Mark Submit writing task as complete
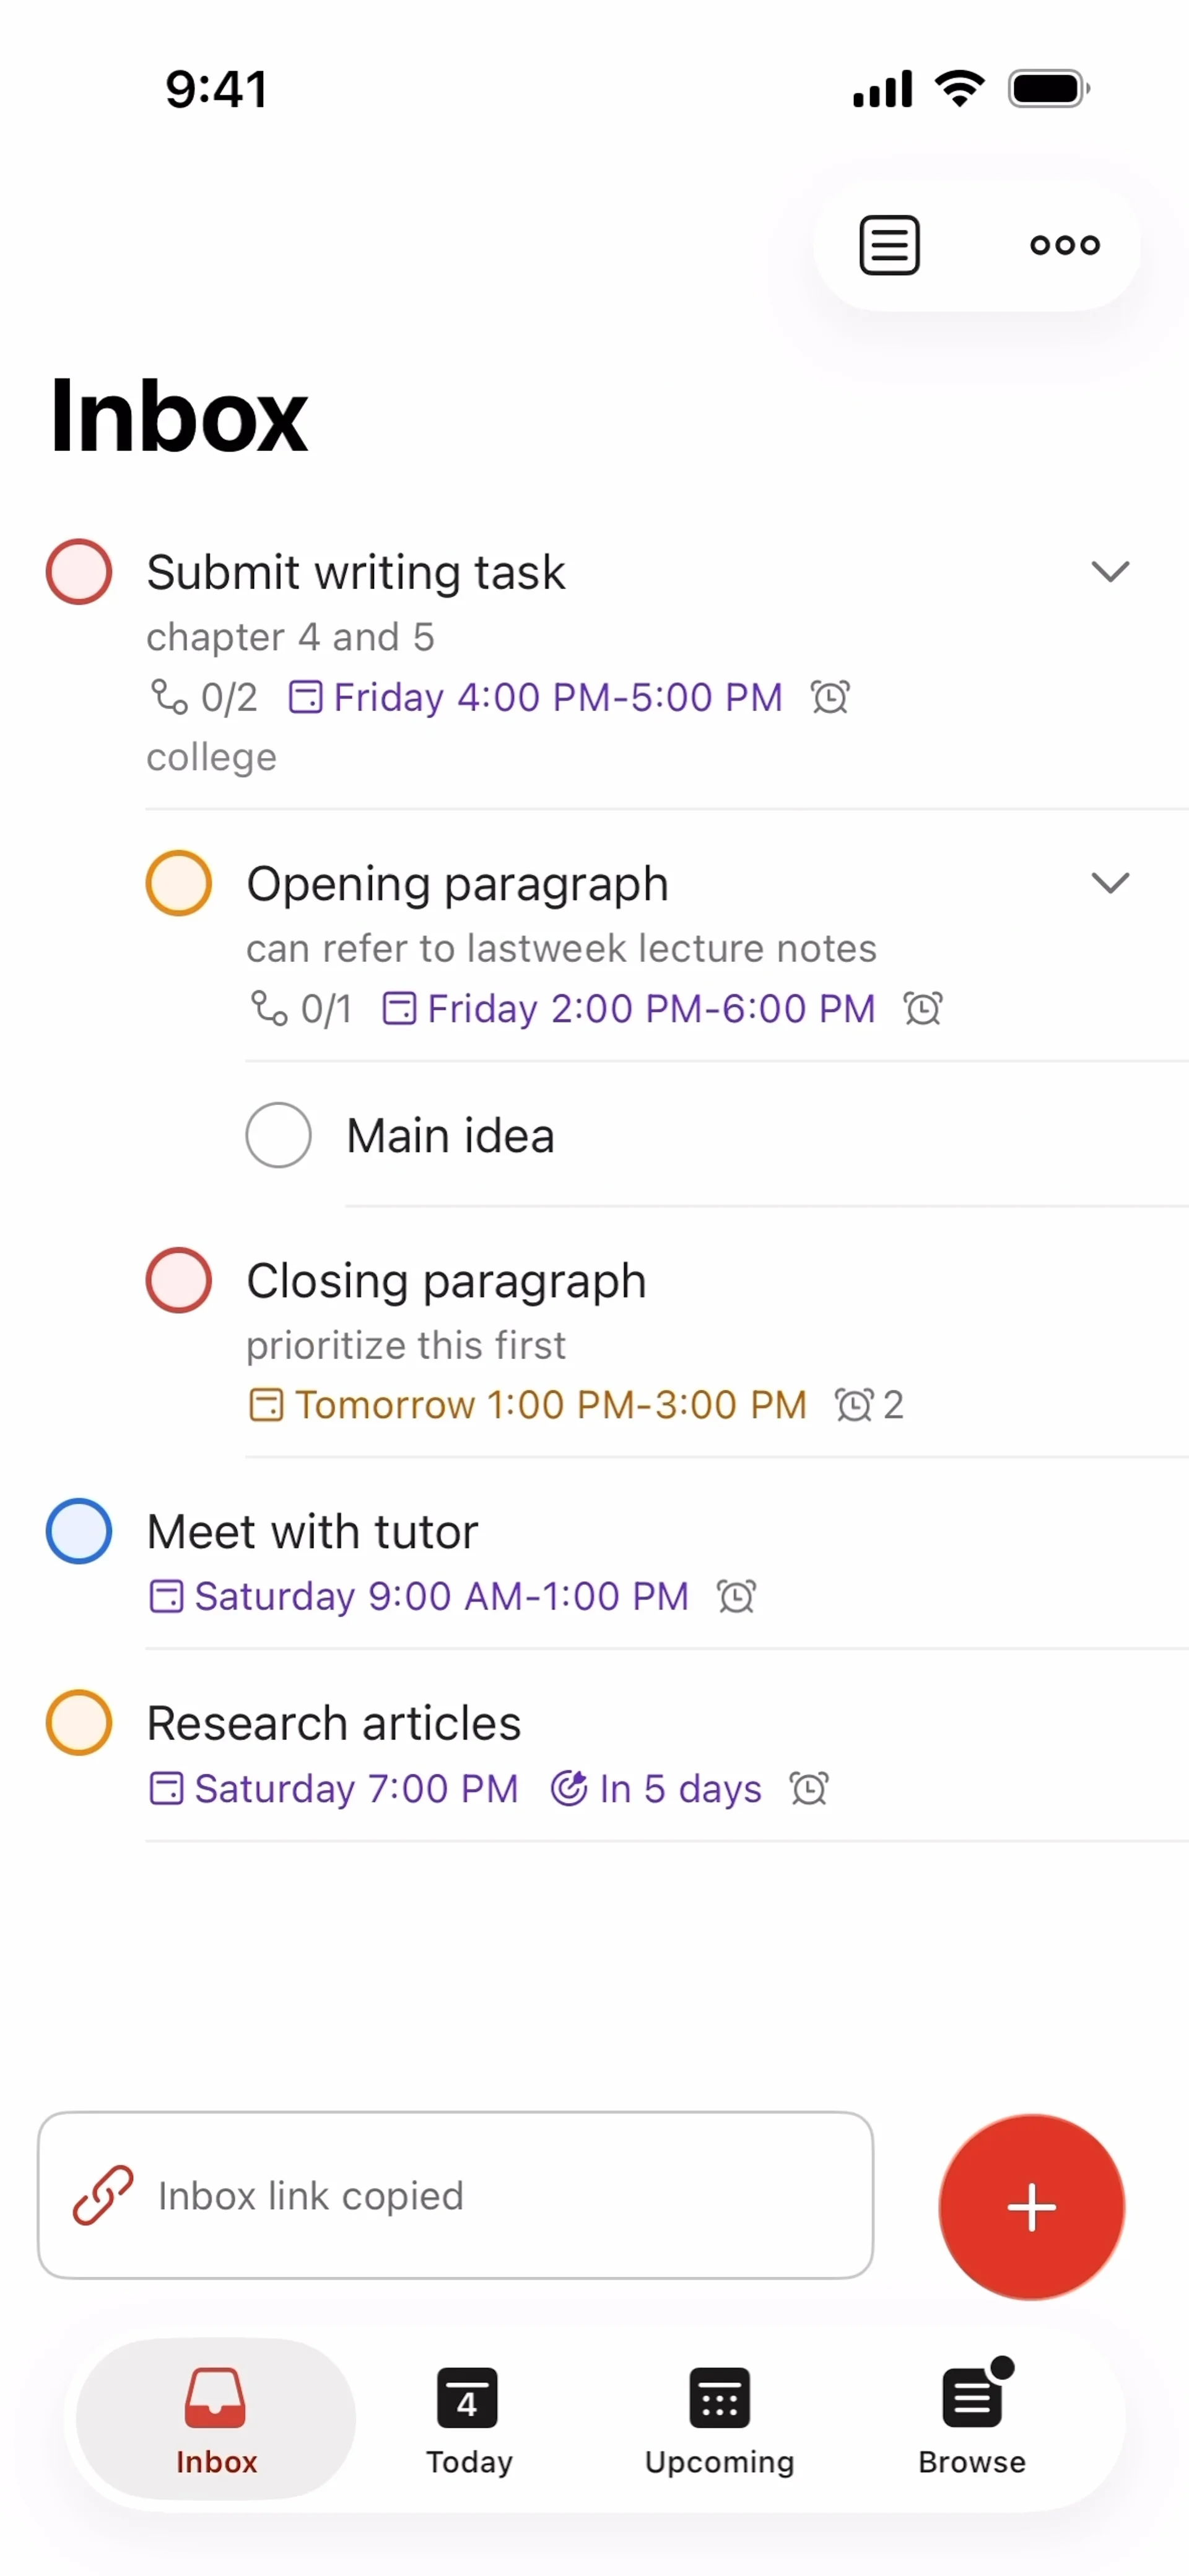The width and height of the screenshot is (1189, 2576). click(x=79, y=572)
